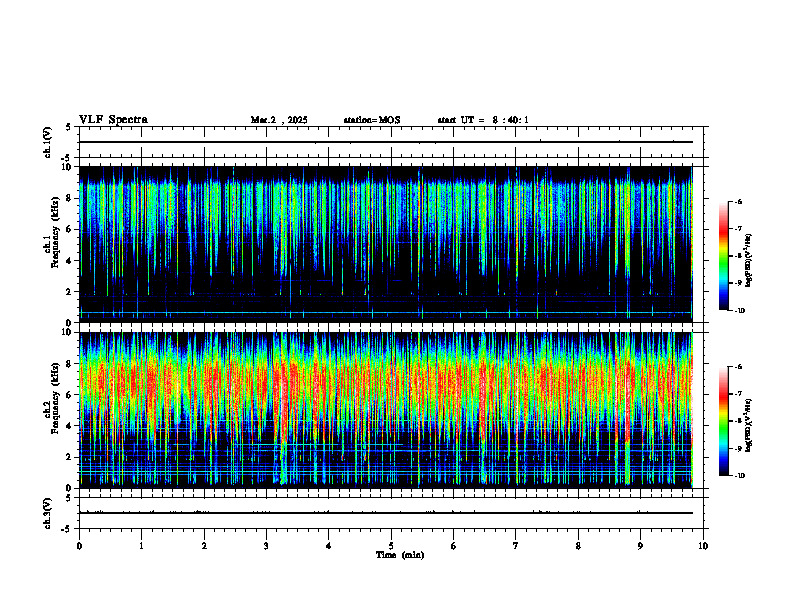This screenshot has width=792, height=612.
Task: Click the "Time (min)" axis label
Action: point(400,554)
